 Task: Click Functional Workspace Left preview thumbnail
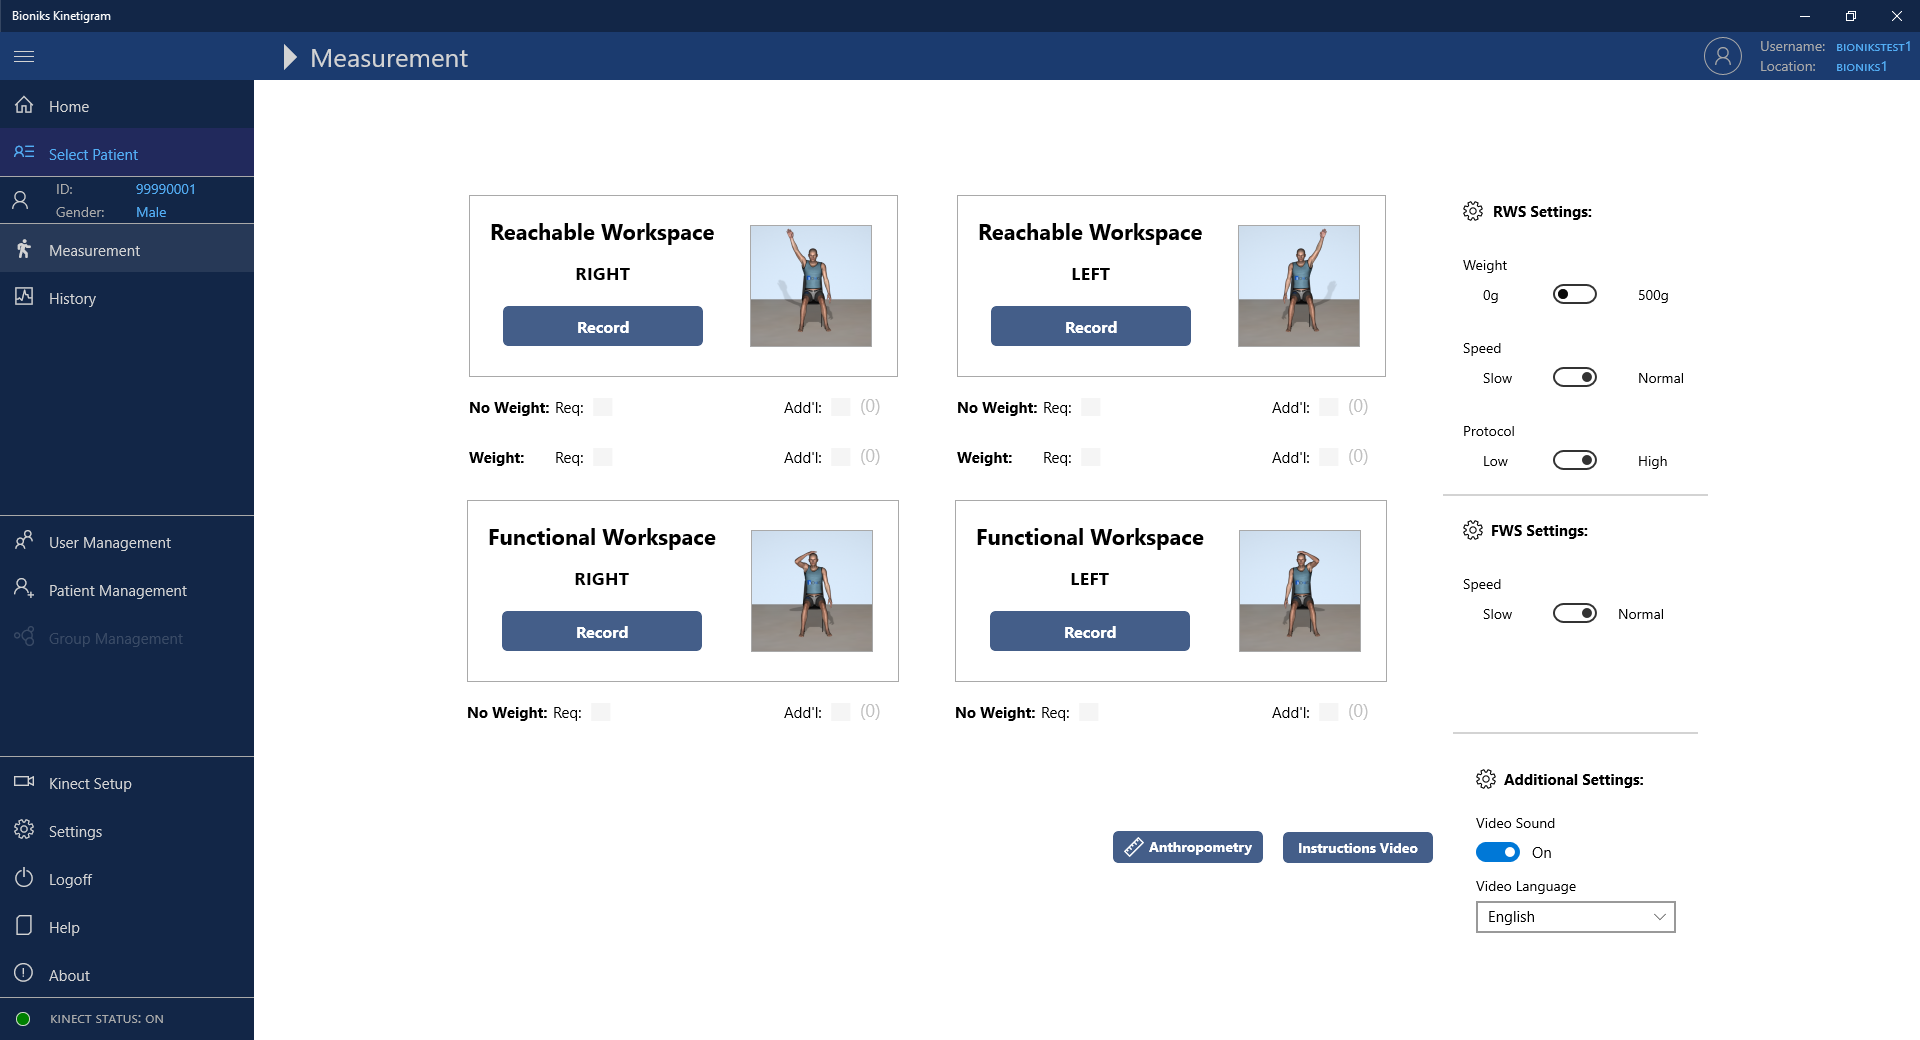tap(1299, 591)
